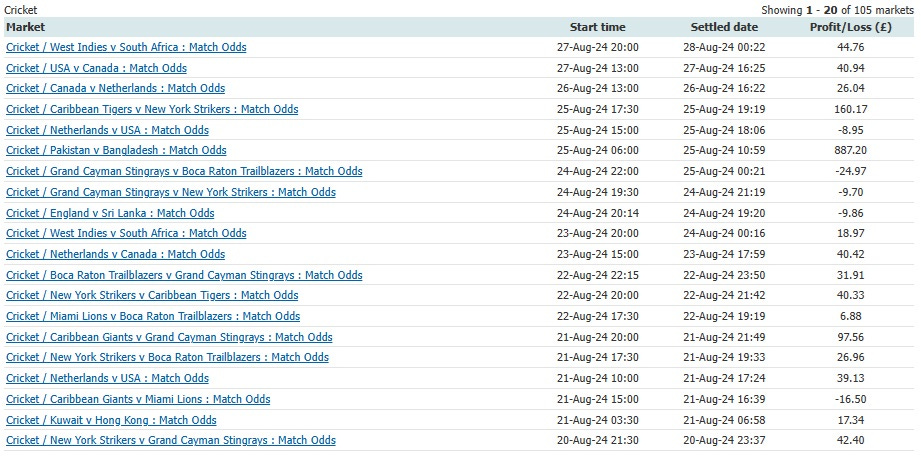Viewport: 921px width, 458px height.
Task: Click start time 26-Aug-24 13:00
Action: point(597,89)
